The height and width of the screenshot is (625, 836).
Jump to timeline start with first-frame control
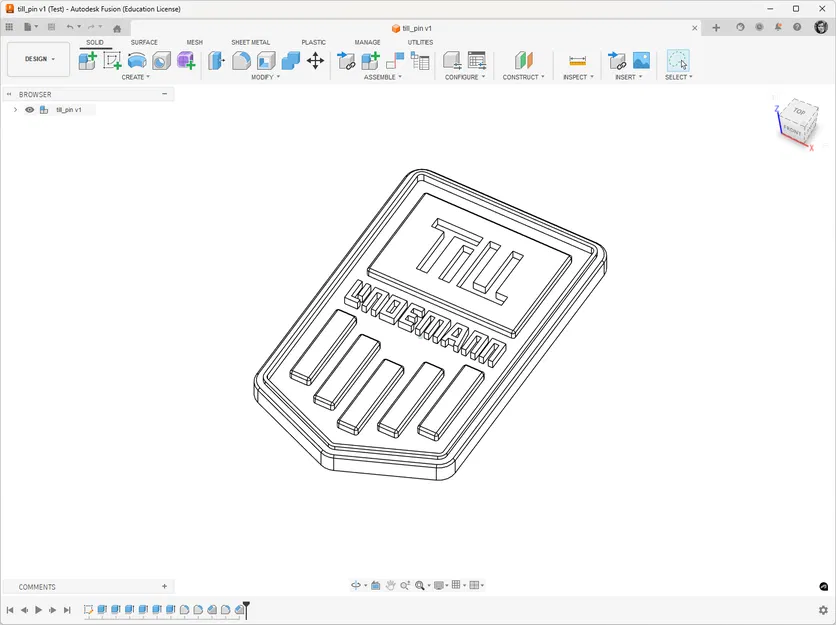pyautogui.click(x=11, y=609)
